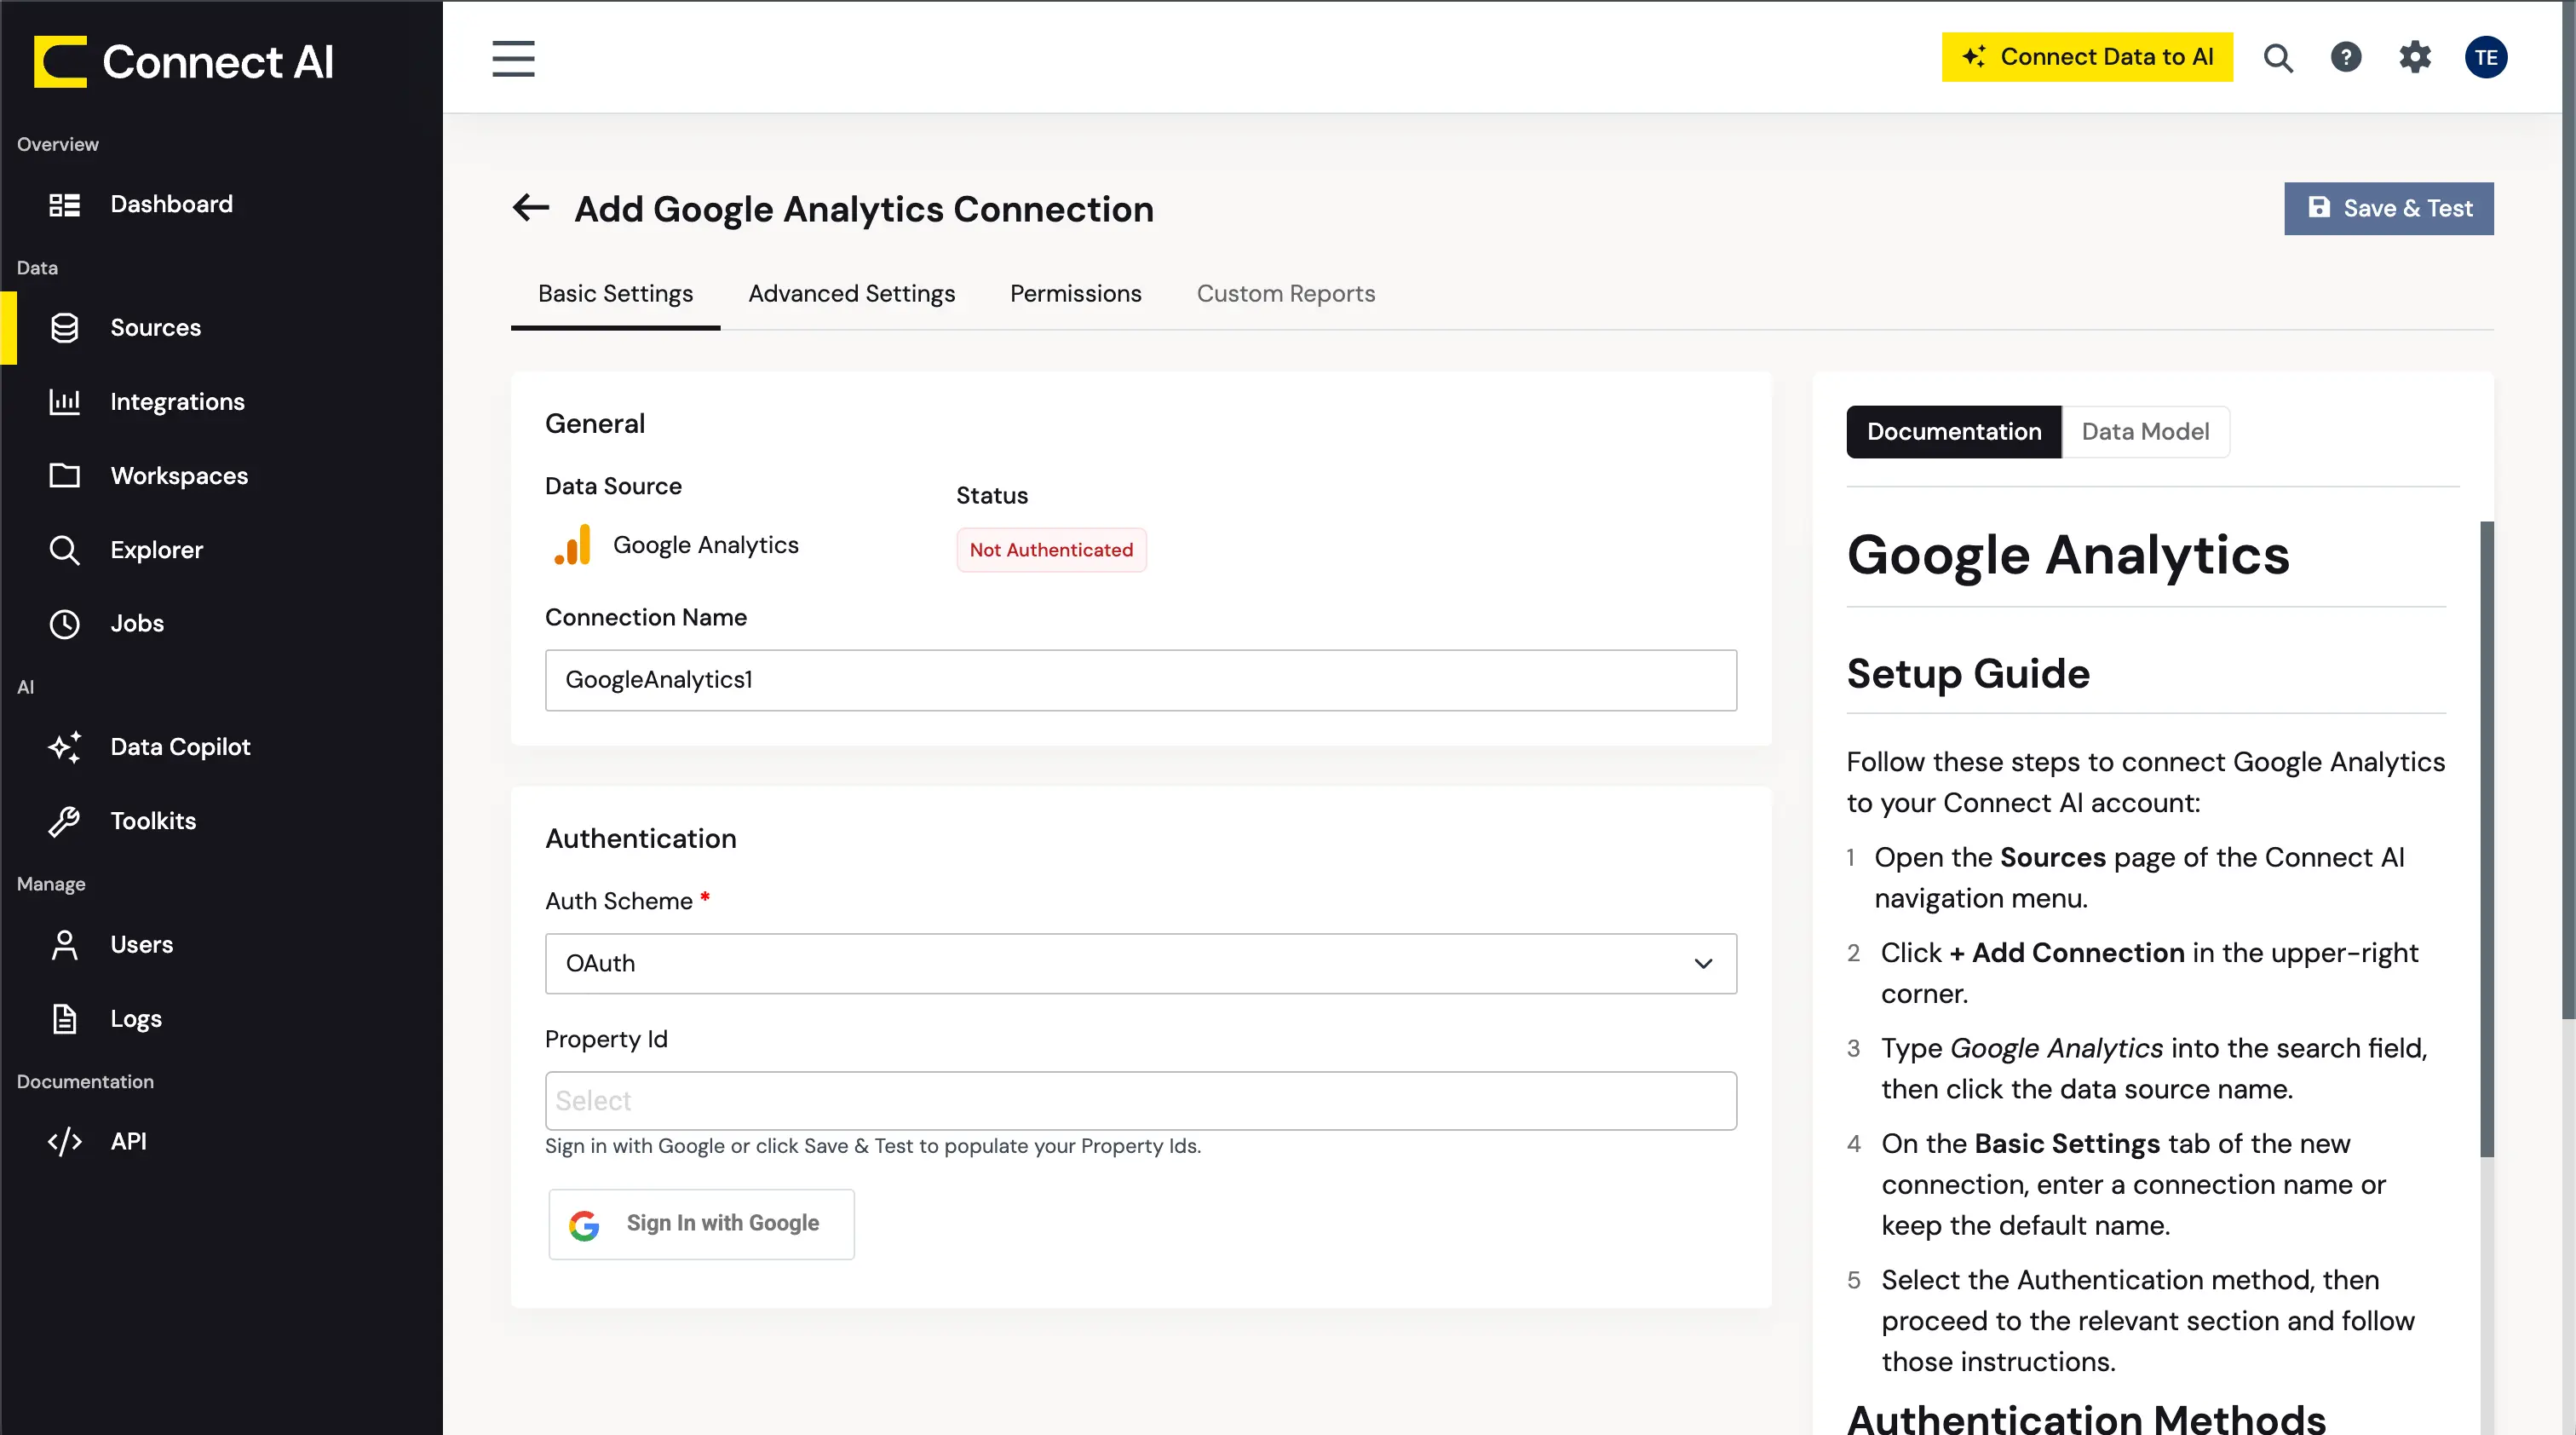This screenshot has width=2576, height=1435.
Task: Click the Data Copilot sparkle icon
Action: coord(65,747)
